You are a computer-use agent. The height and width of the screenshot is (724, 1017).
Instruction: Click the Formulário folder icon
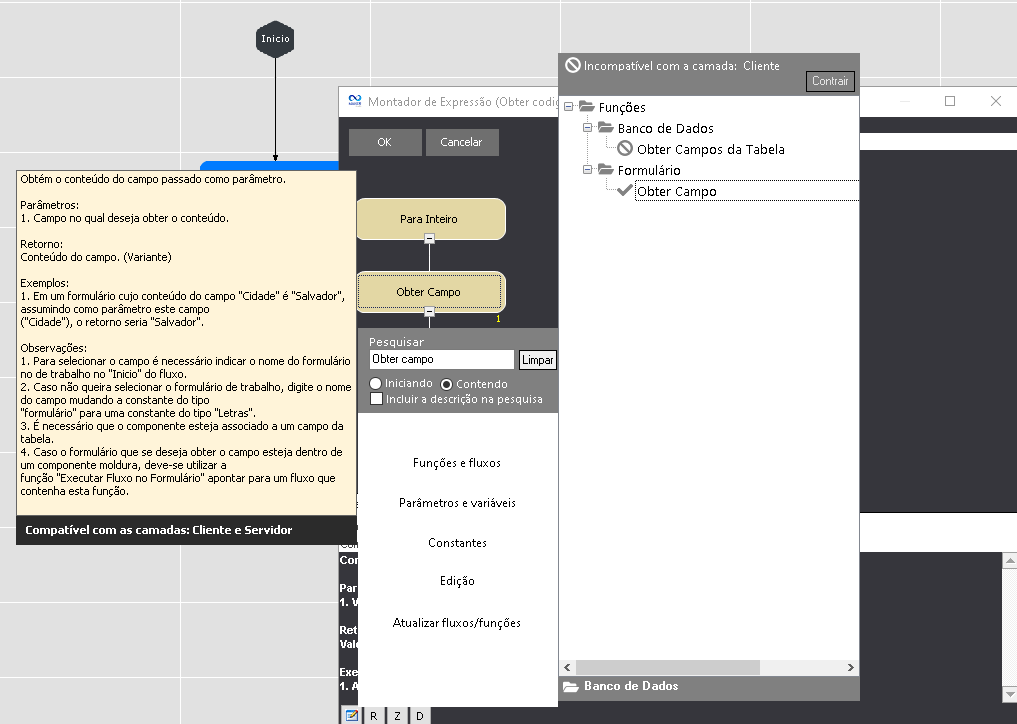605,170
